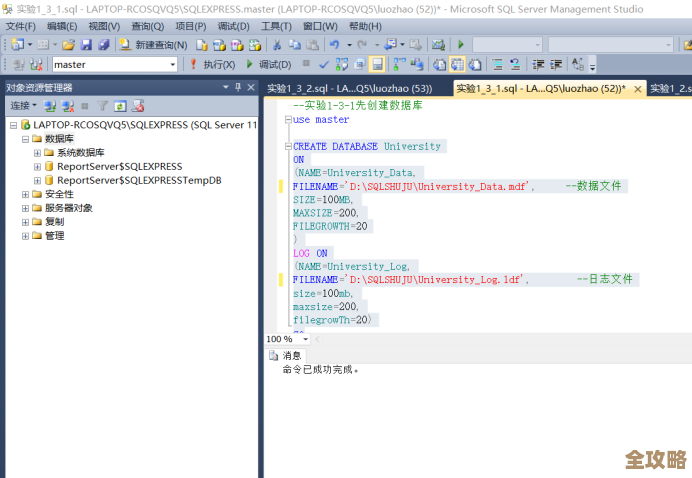Comment out the selected lines
This screenshot has width=692, height=478.
click(x=498, y=65)
